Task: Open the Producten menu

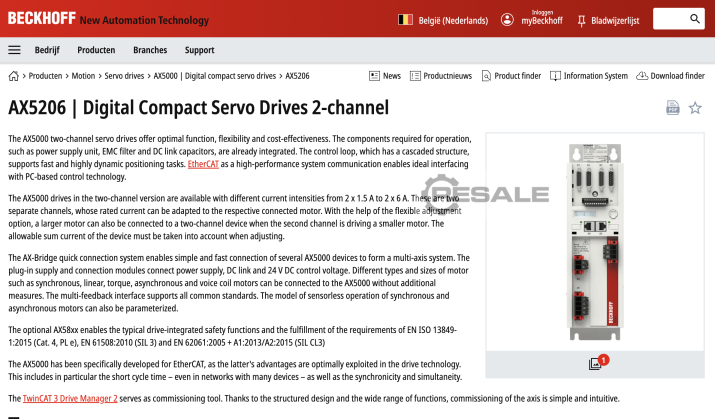Action: tap(96, 50)
